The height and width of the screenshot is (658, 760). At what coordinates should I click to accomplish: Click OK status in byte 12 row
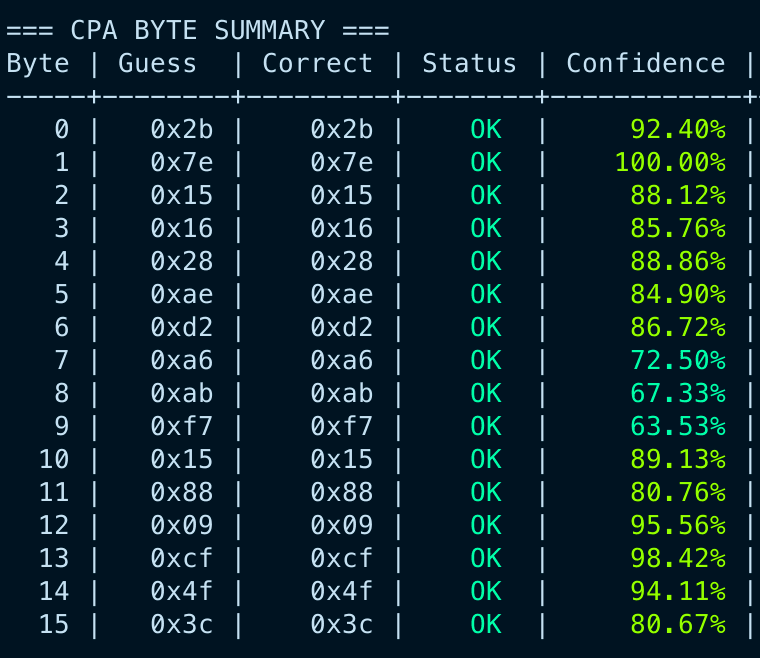click(x=486, y=525)
